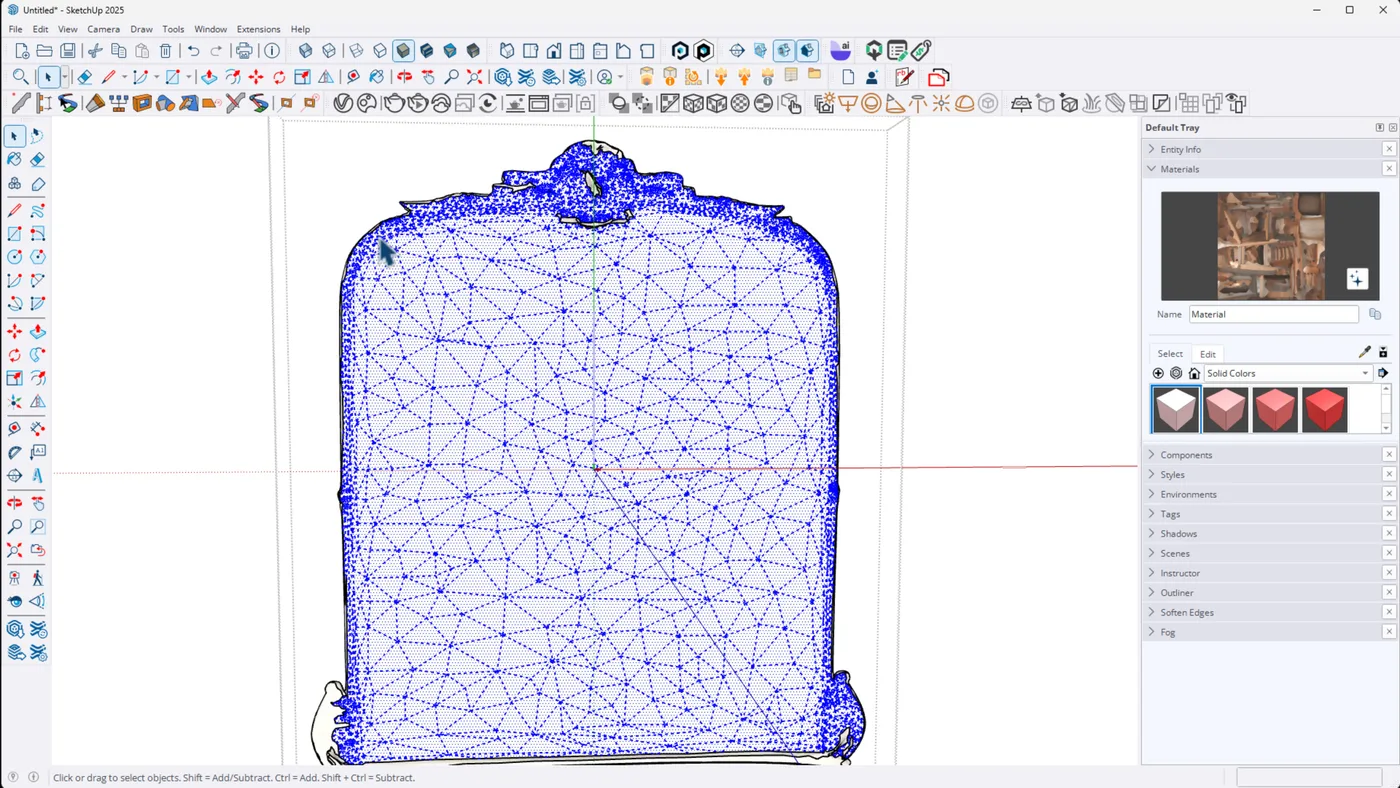
Task: Click the AI sparkle button on material preview
Action: [x=1356, y=279]
